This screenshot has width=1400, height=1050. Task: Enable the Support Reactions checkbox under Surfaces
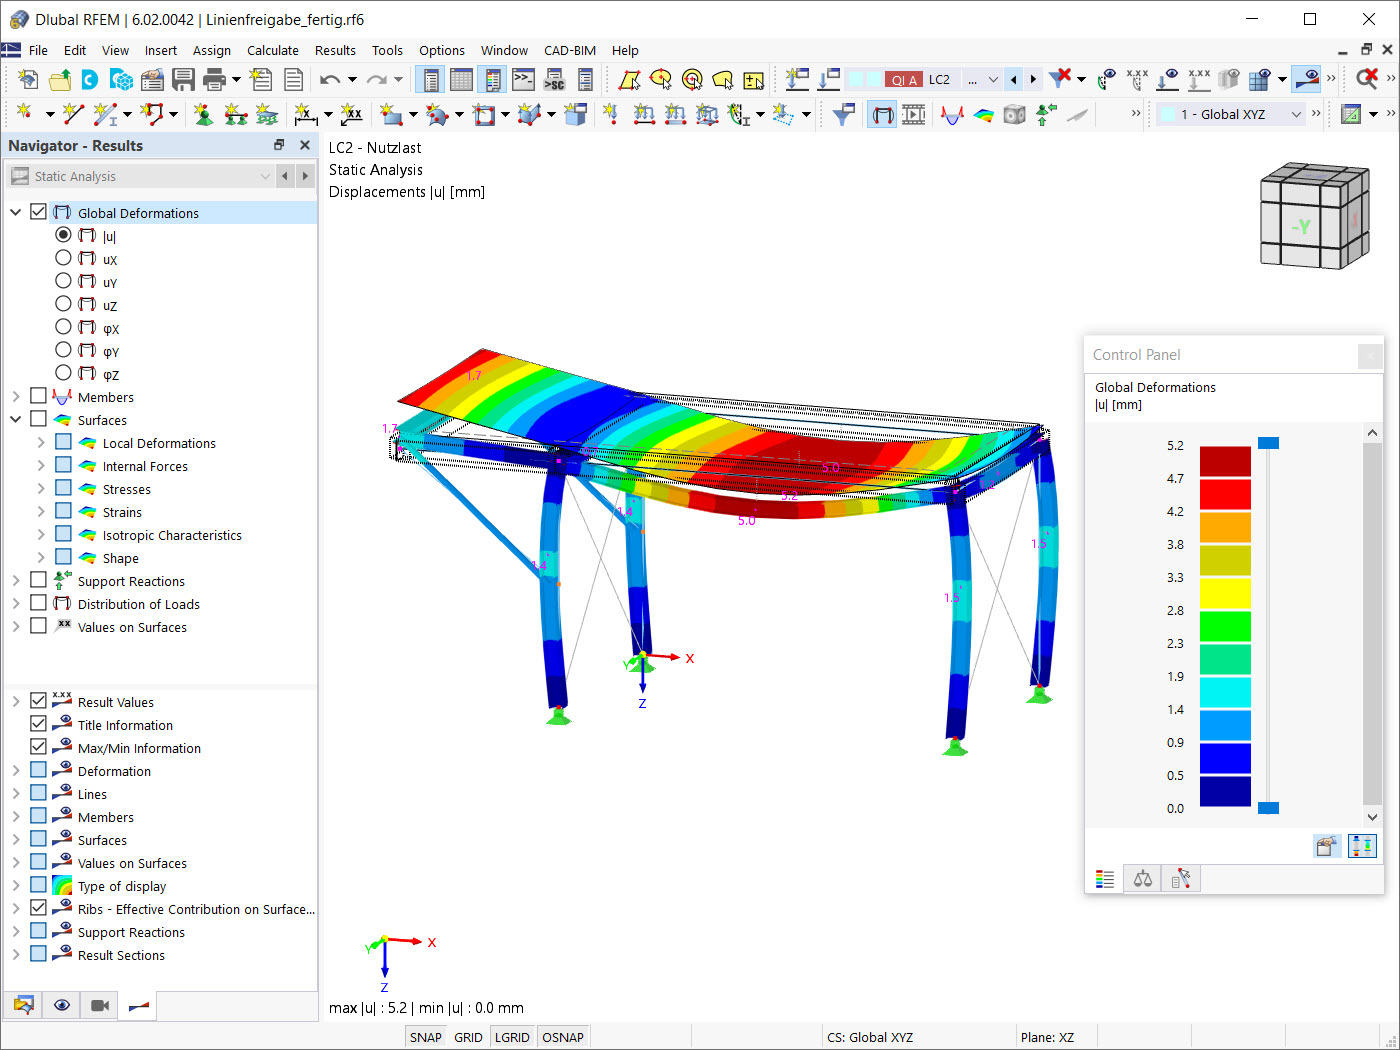(38, 580)
